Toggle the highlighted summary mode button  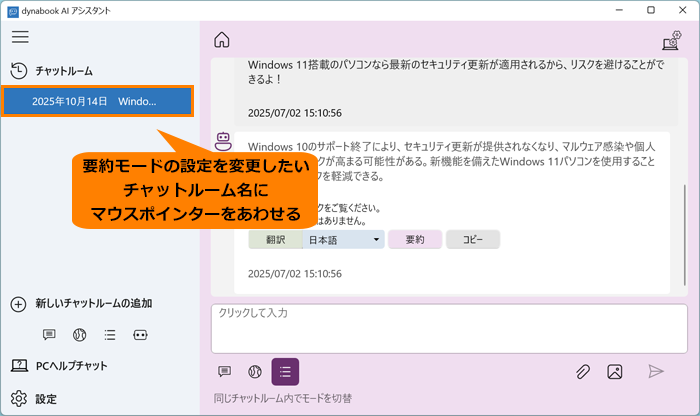coord(285,371)
